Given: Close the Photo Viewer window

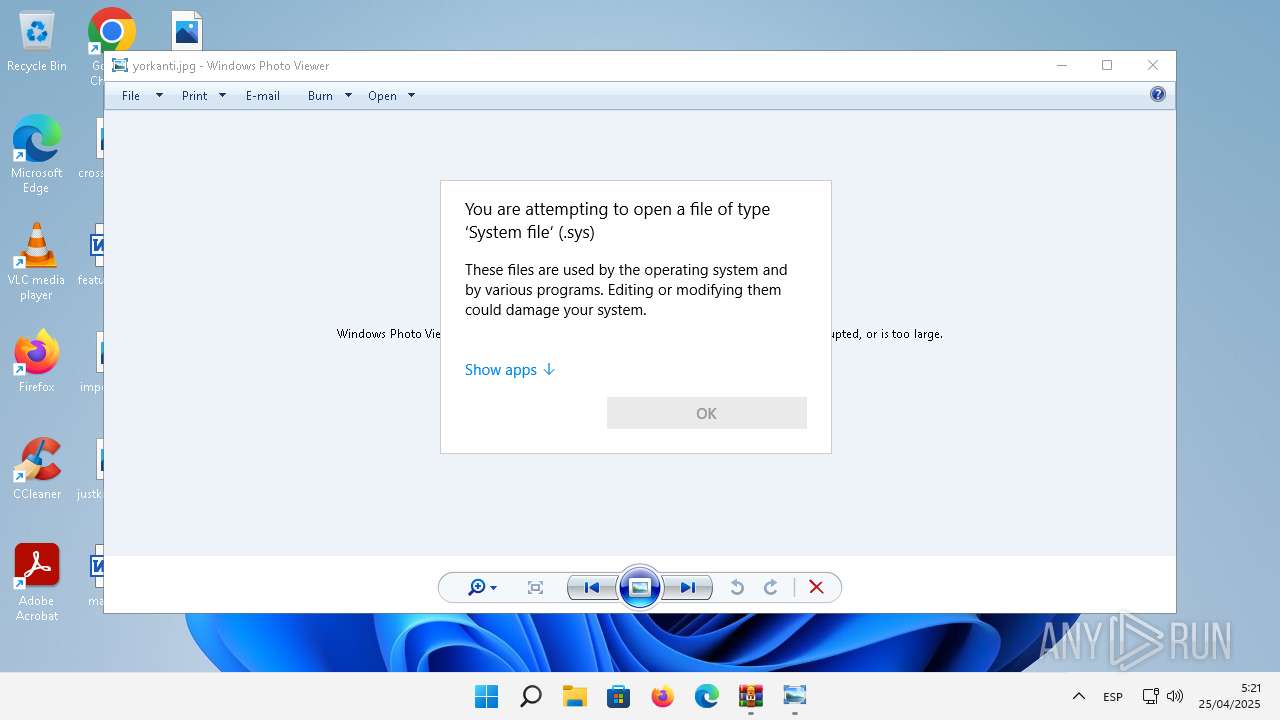Looking at the screenshot, I should point(1153,65).
